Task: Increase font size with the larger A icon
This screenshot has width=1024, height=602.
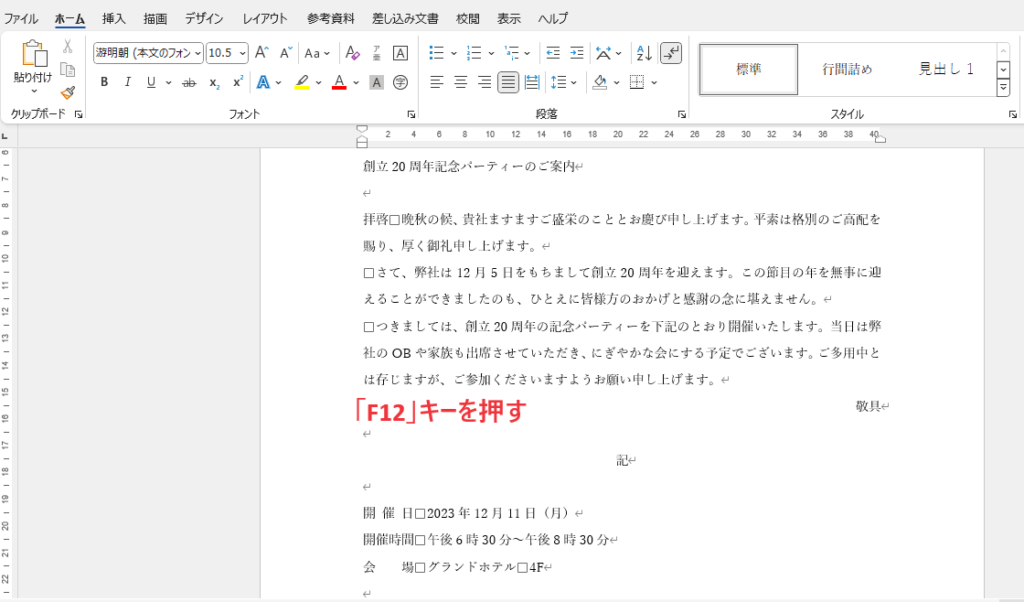Action: coord(261,53)
